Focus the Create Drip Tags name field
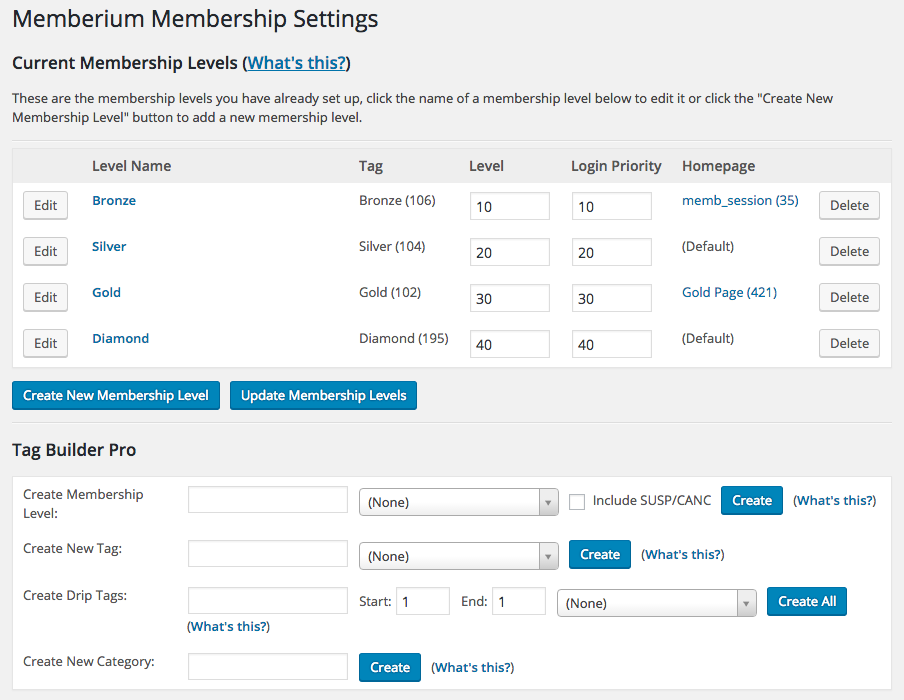Viewport: 904px width, 700px height. [268, 600]
